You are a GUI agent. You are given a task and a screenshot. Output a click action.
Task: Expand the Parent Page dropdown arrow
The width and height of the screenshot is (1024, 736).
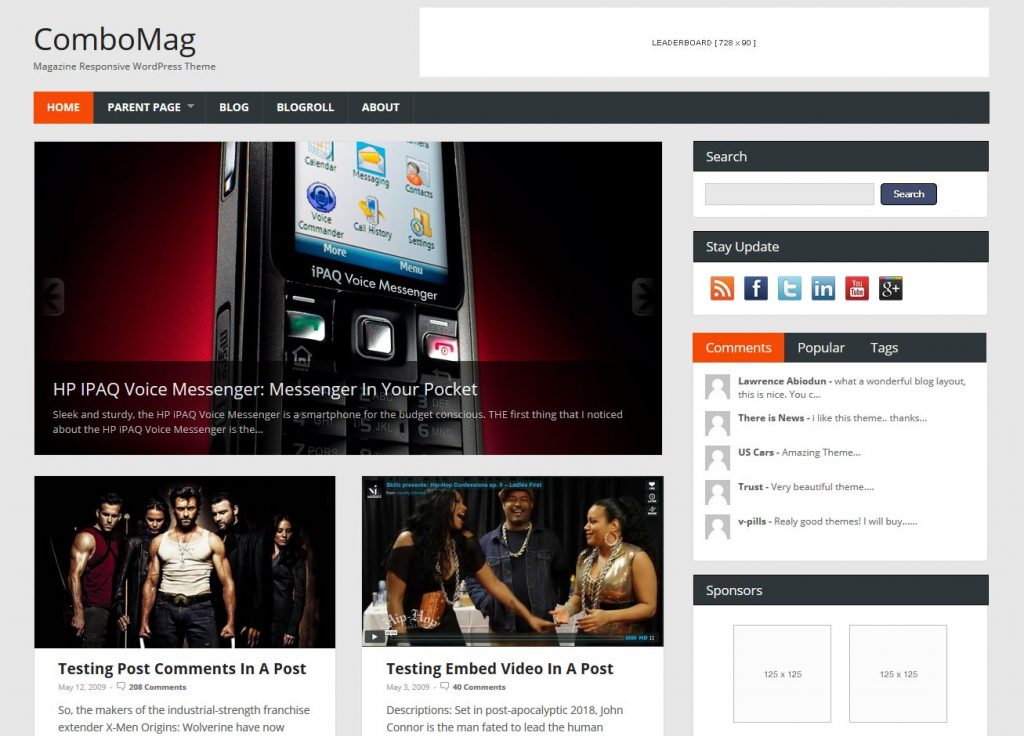coord(191,106)
